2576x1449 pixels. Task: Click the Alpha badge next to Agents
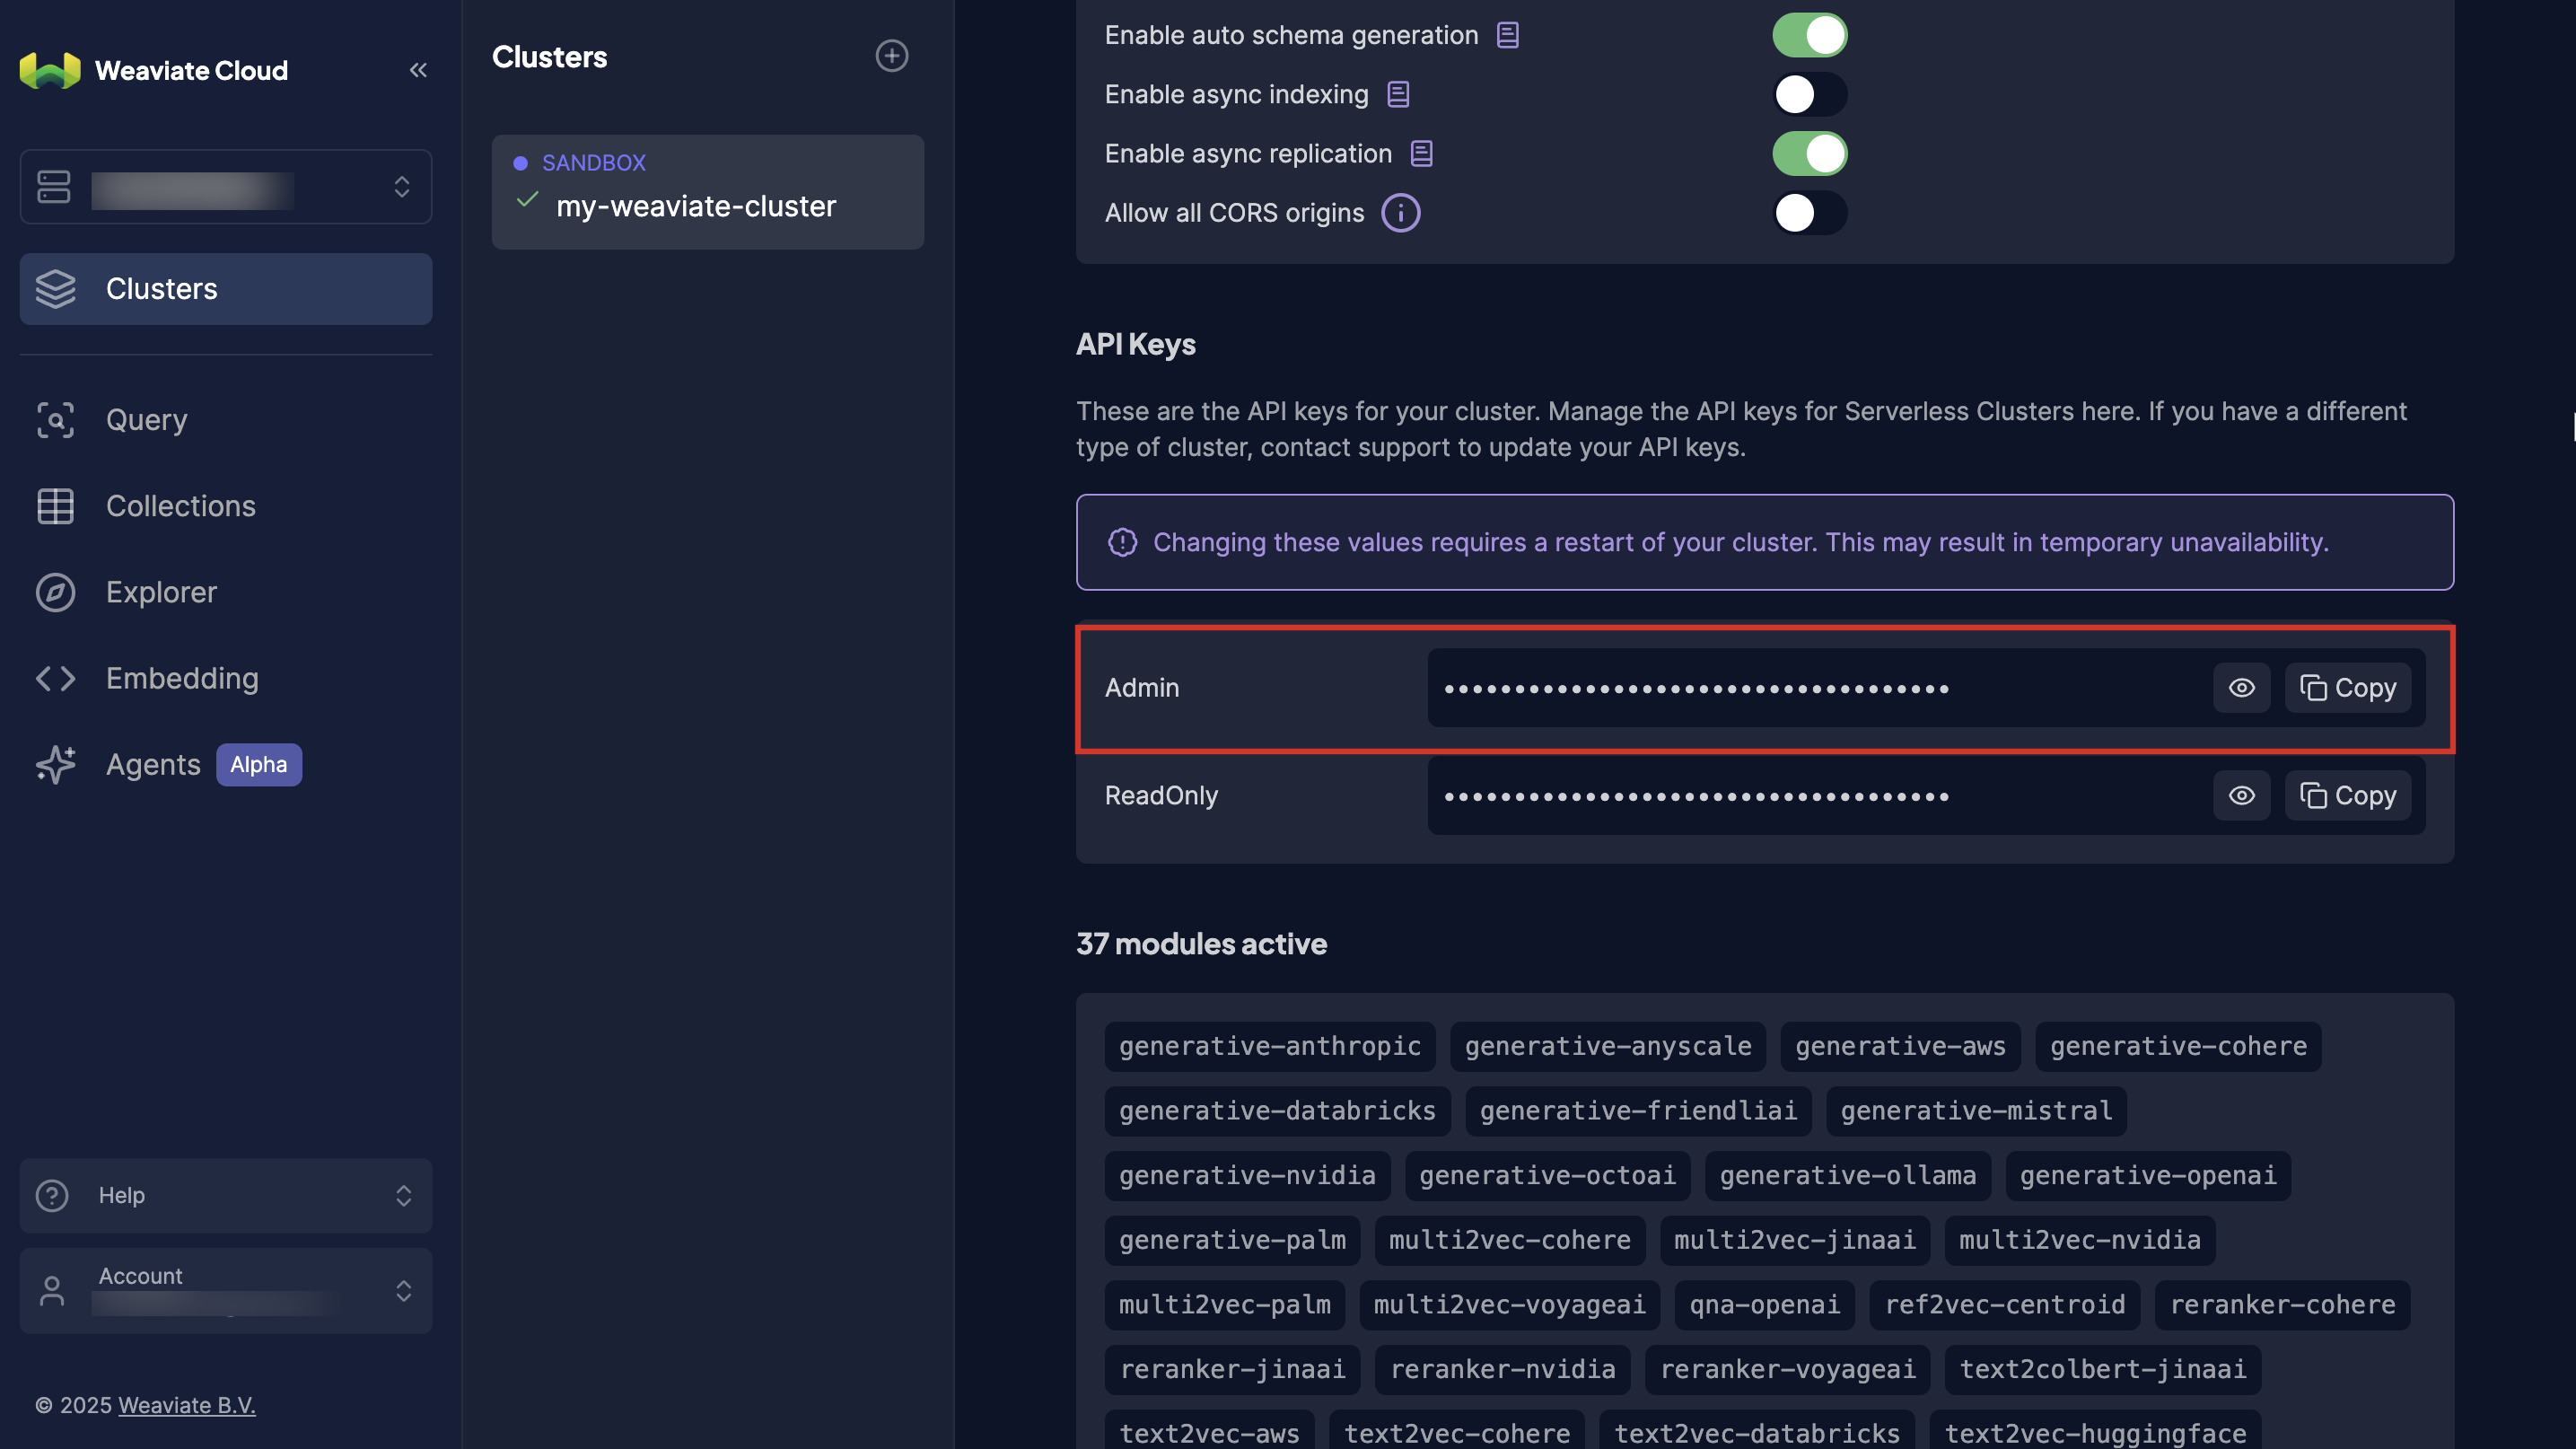[x=259, y=764]
